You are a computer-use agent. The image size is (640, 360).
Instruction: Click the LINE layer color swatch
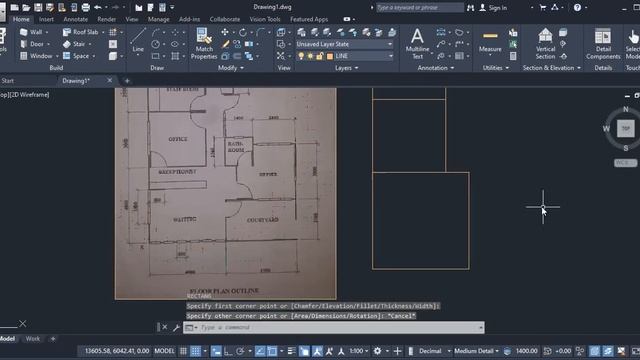pyautogui.click(x=329, y=56)
